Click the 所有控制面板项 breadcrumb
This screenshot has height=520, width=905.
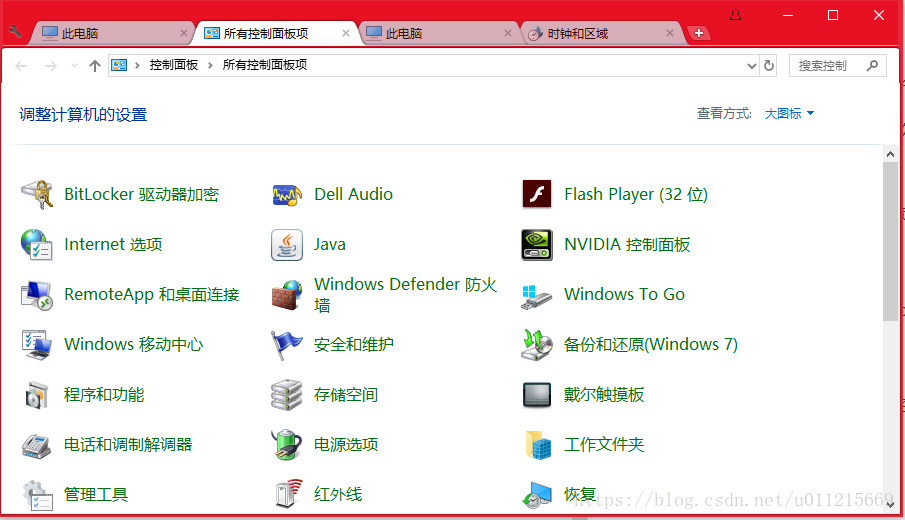click(x=265, y=65)
